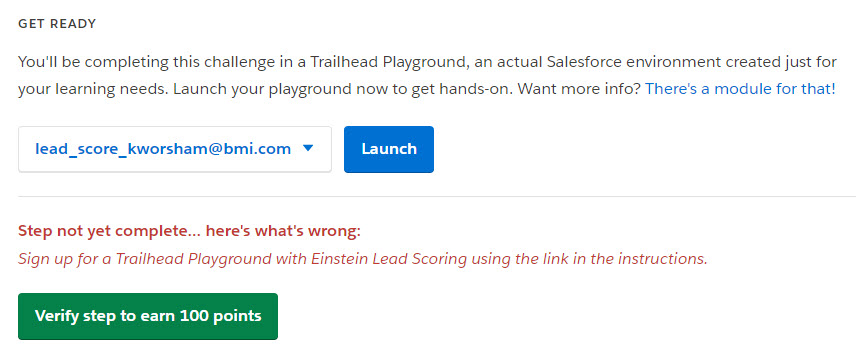Open the playground selection dropdown
Viewport: 856px width, 362px height.
(x=175, y=149)
